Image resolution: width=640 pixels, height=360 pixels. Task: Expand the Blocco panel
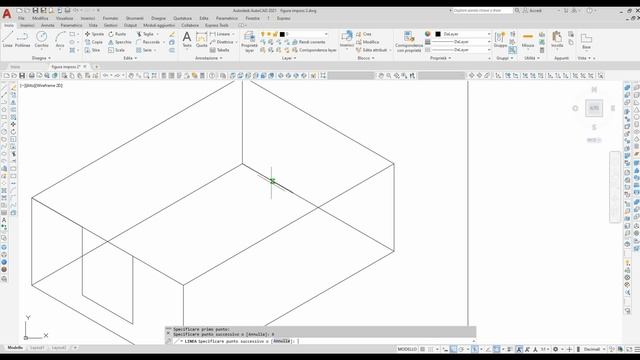366,58
